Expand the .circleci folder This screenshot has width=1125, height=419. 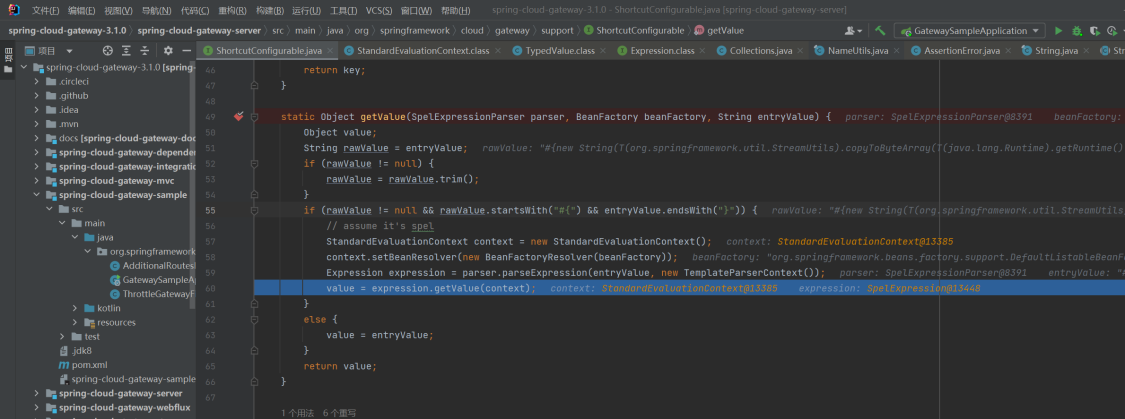click(37, 81)
